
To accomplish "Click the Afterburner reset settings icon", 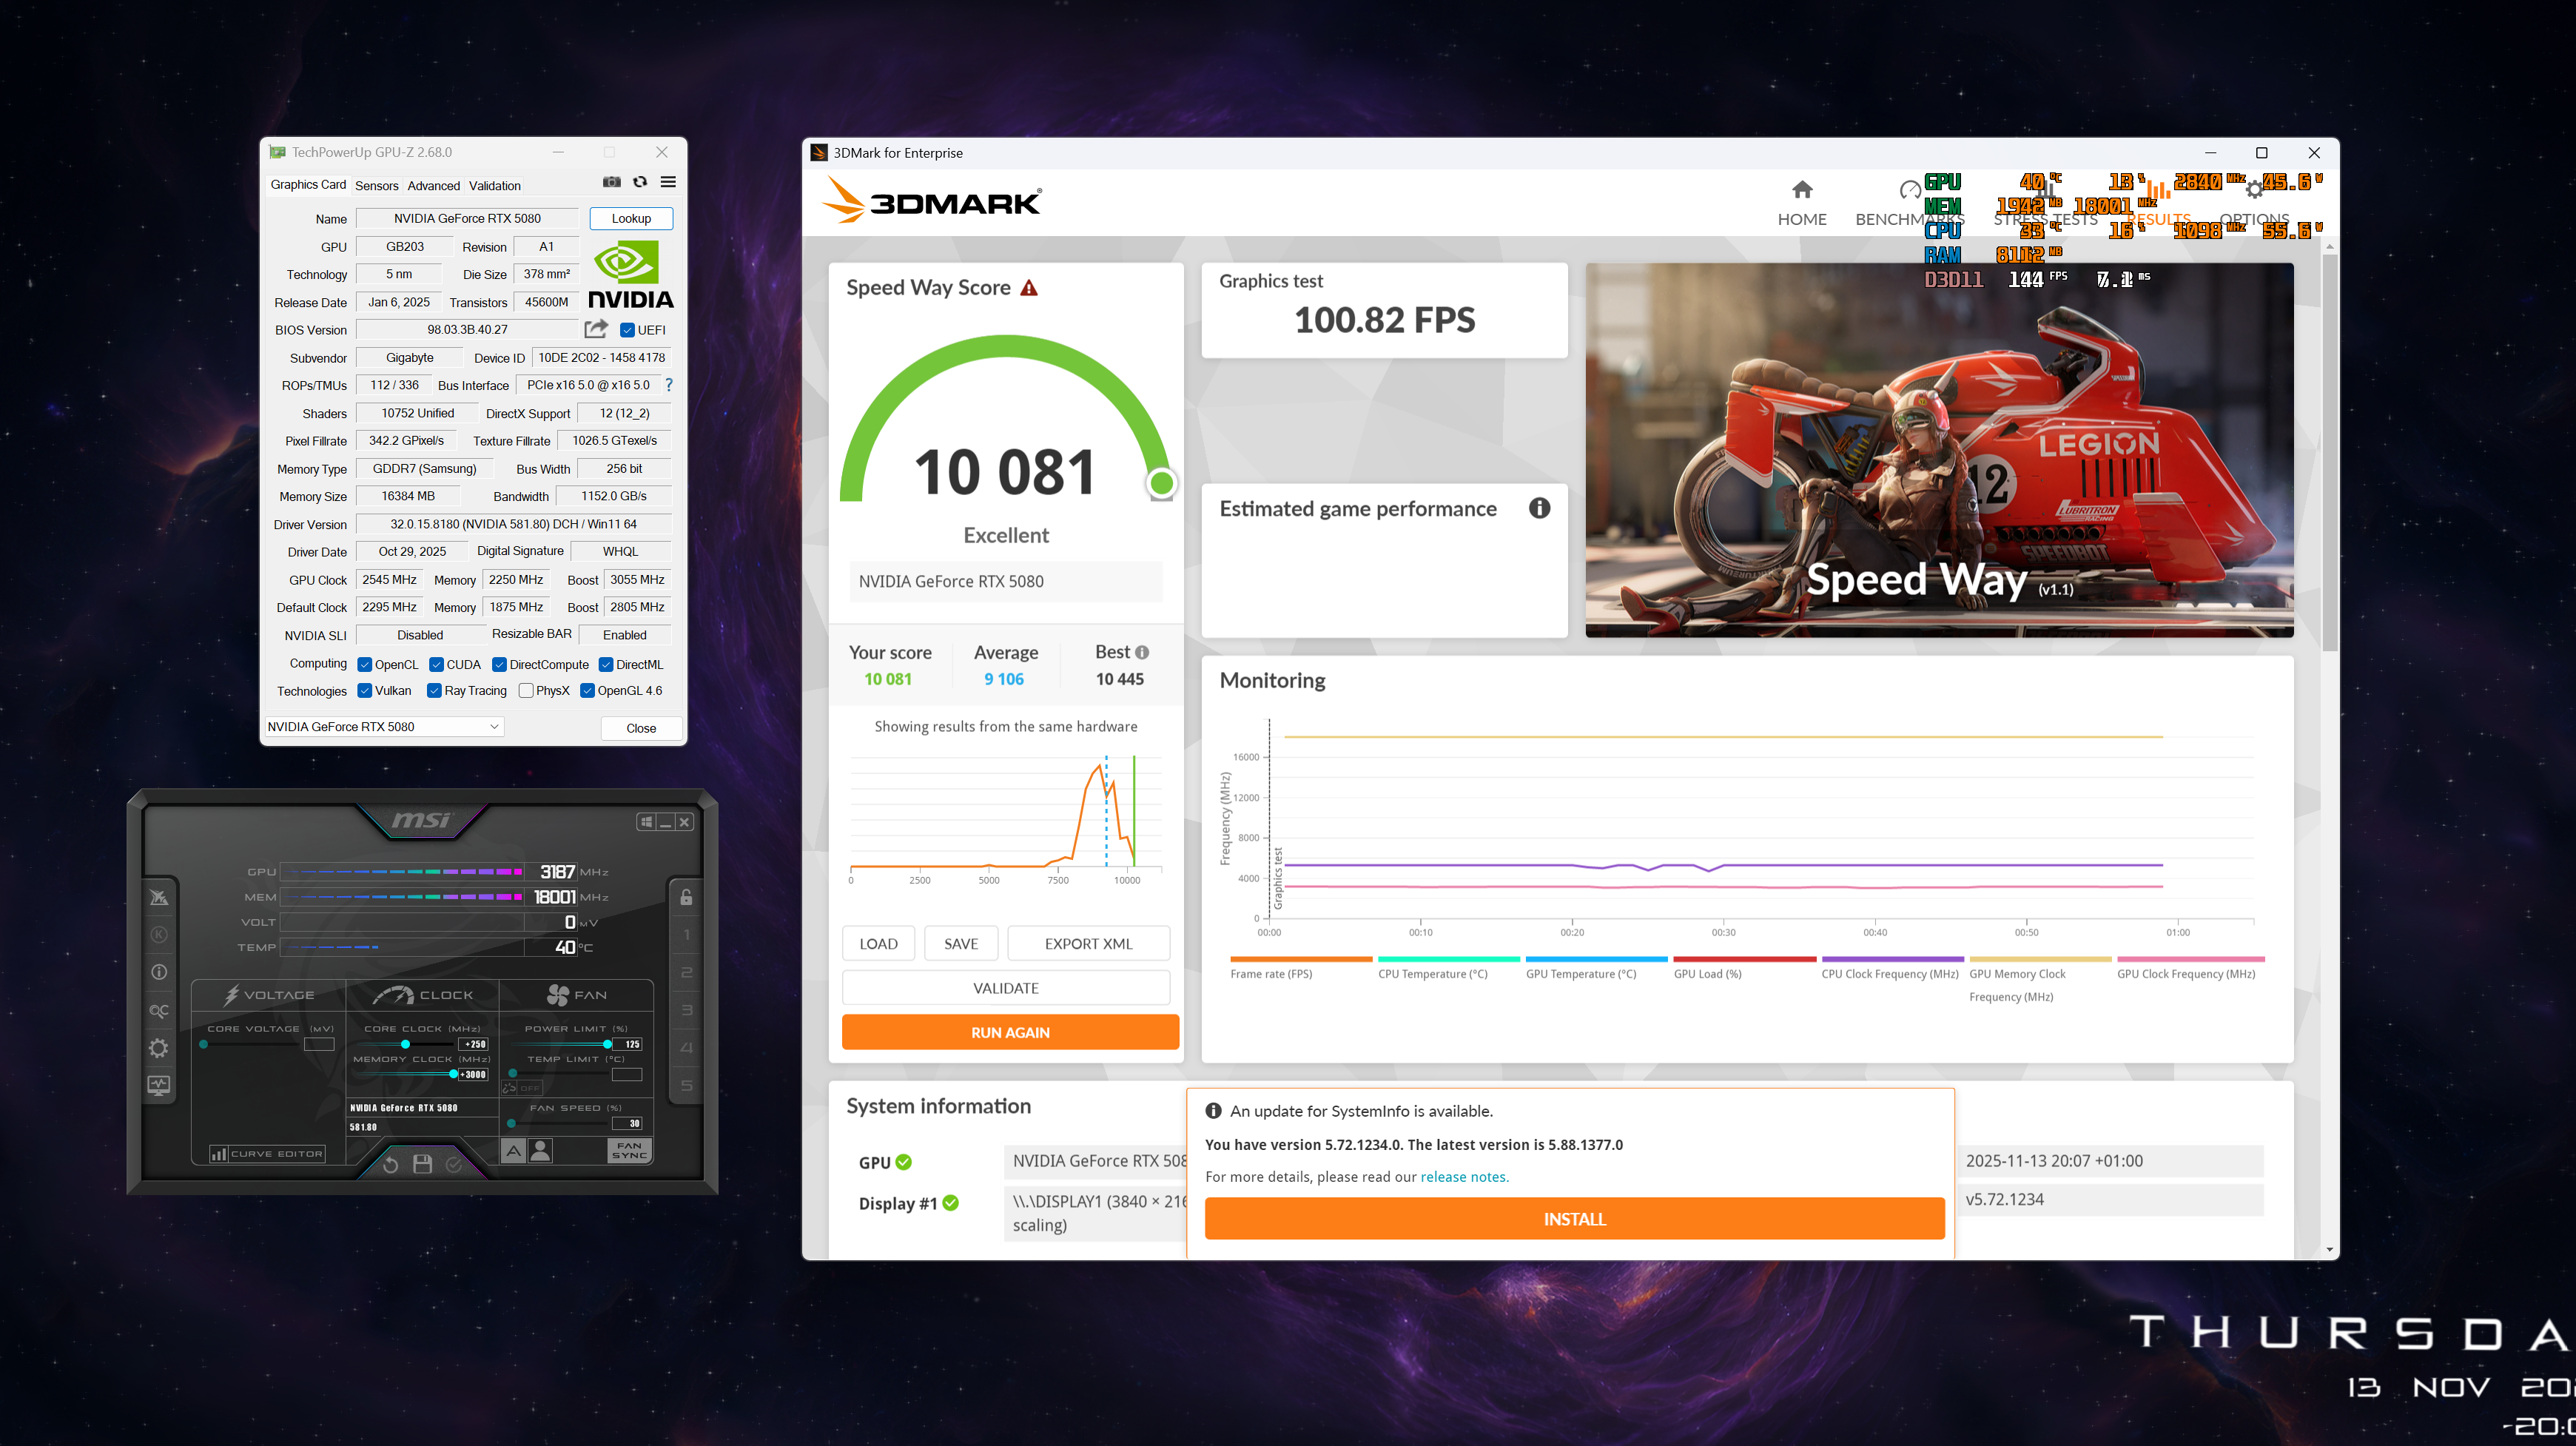I will 391,1164.
